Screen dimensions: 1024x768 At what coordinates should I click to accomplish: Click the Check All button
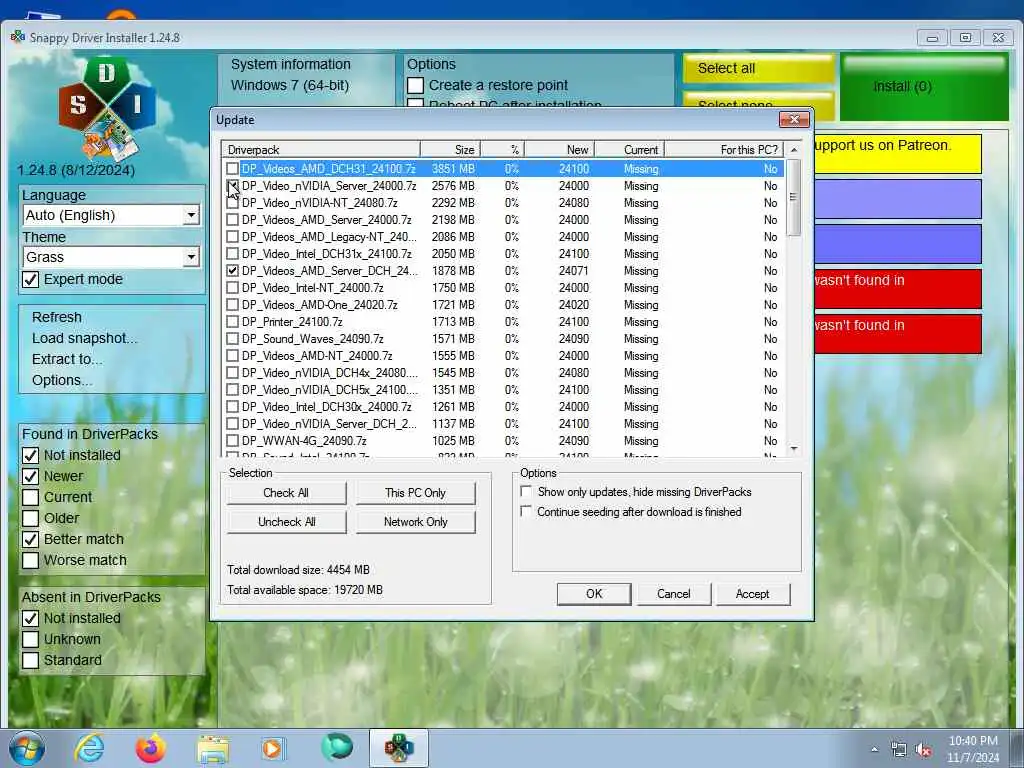coord(286,492)
